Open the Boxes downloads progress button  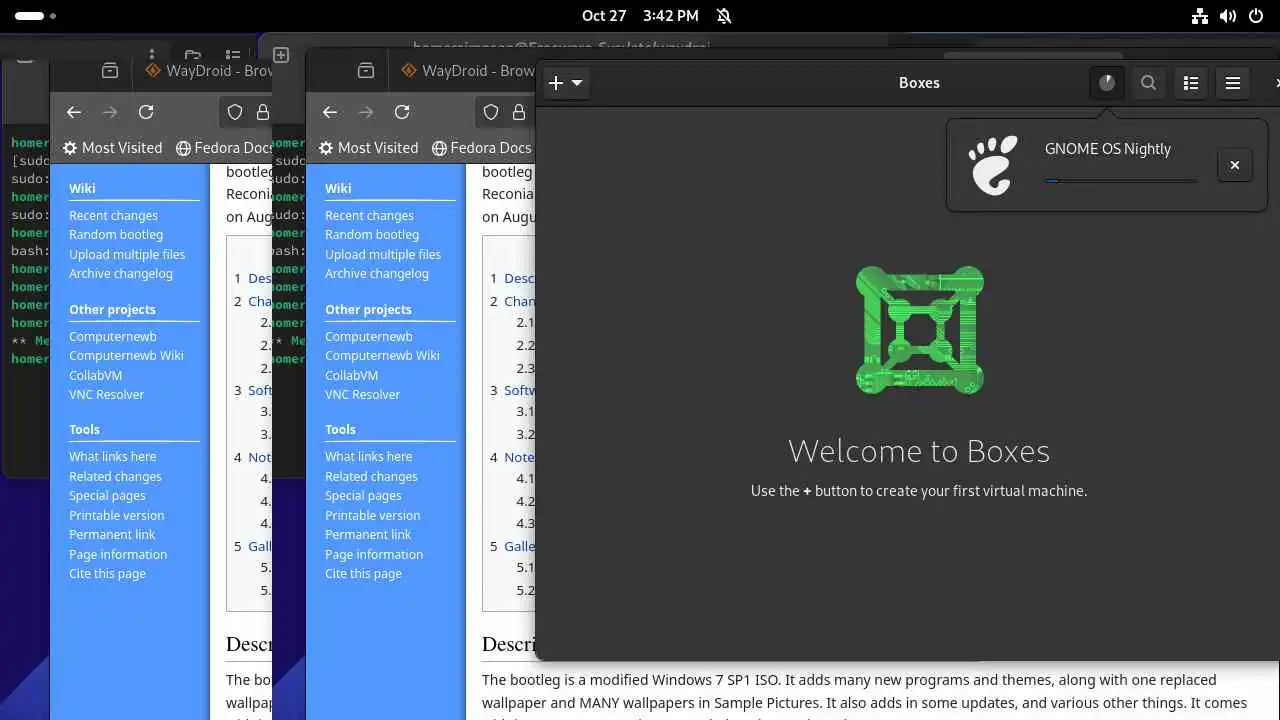tap(1106, 83)
